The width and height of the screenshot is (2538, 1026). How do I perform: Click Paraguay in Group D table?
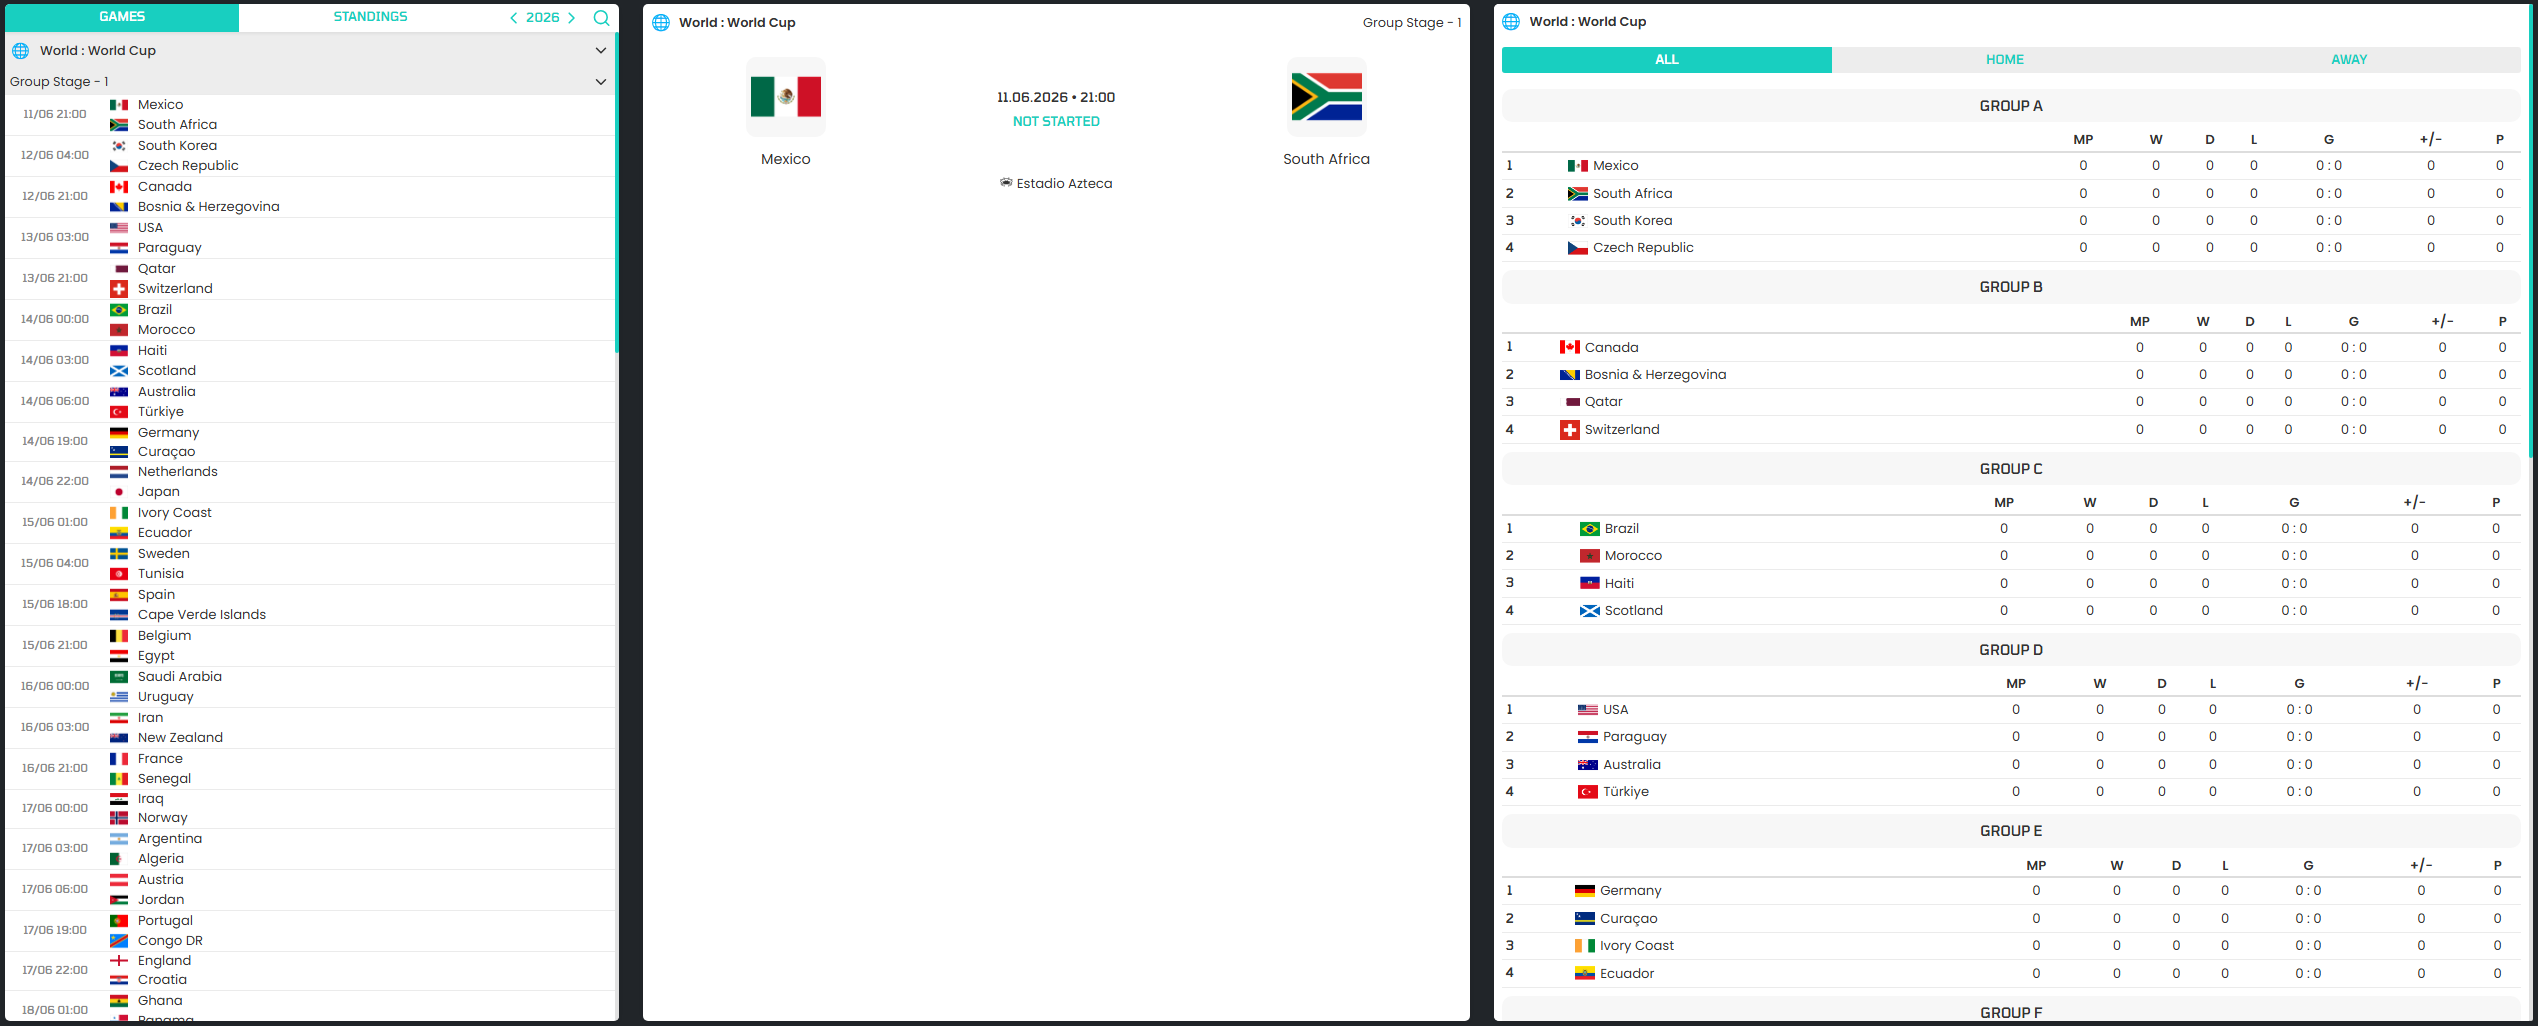(1634, 737)
